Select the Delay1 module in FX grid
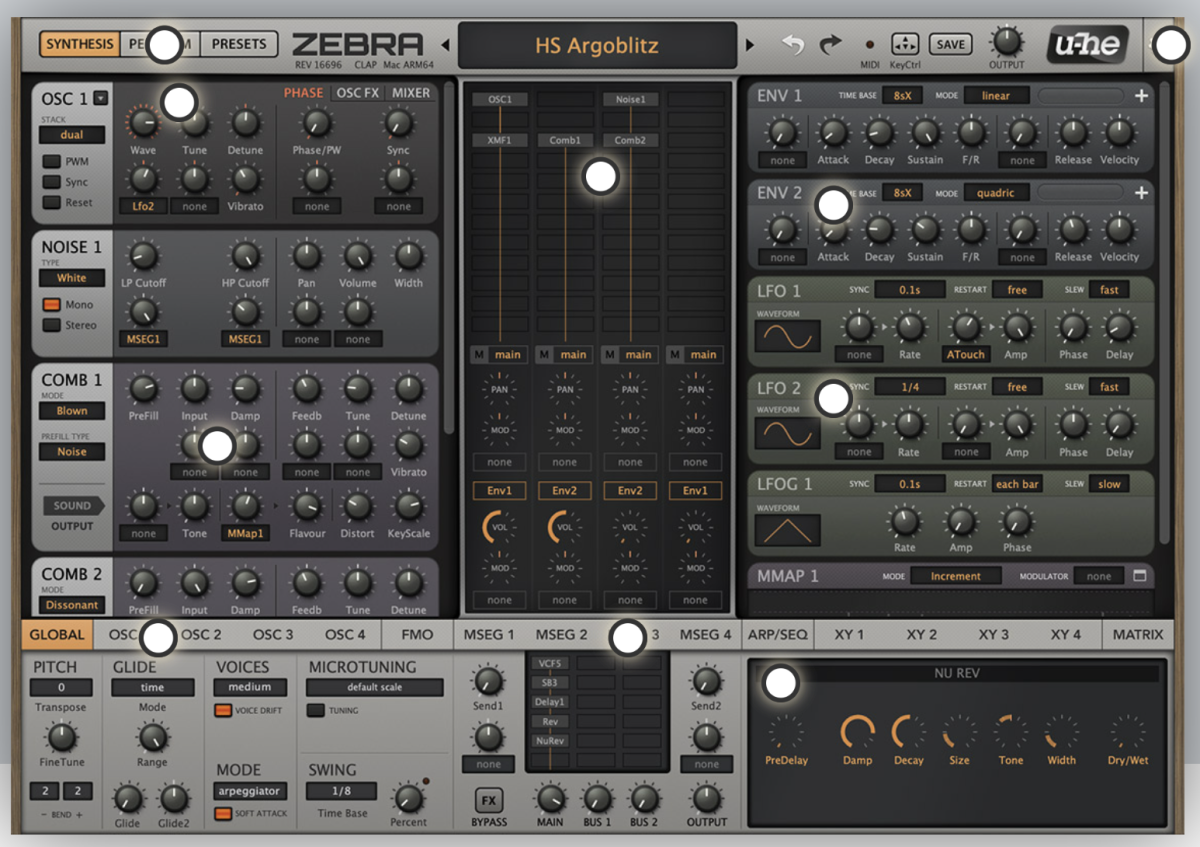This screenshot has width=1200, height=847. click(550, 702)
